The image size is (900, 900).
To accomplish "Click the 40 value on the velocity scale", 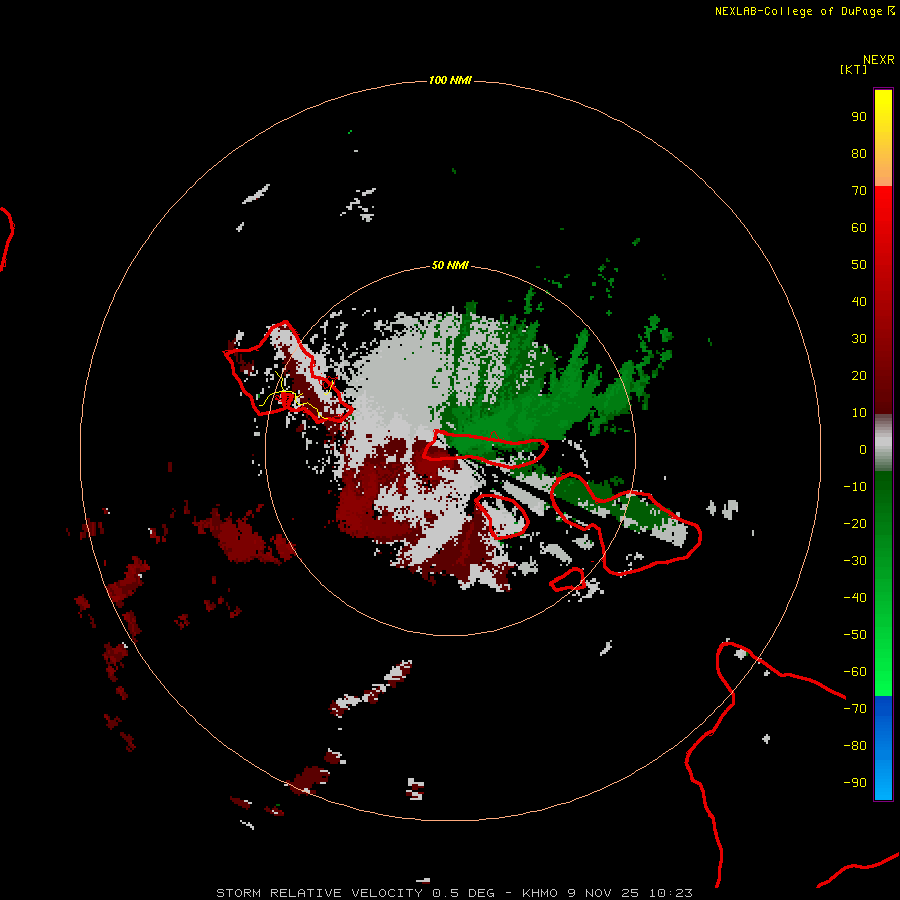I will tap(859, 302).
